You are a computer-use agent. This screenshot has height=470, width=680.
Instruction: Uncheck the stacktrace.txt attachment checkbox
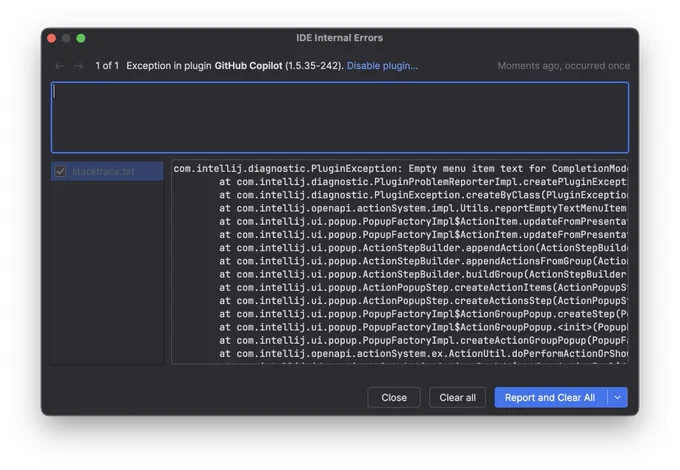pyautogui.click(x=60, y=171)
